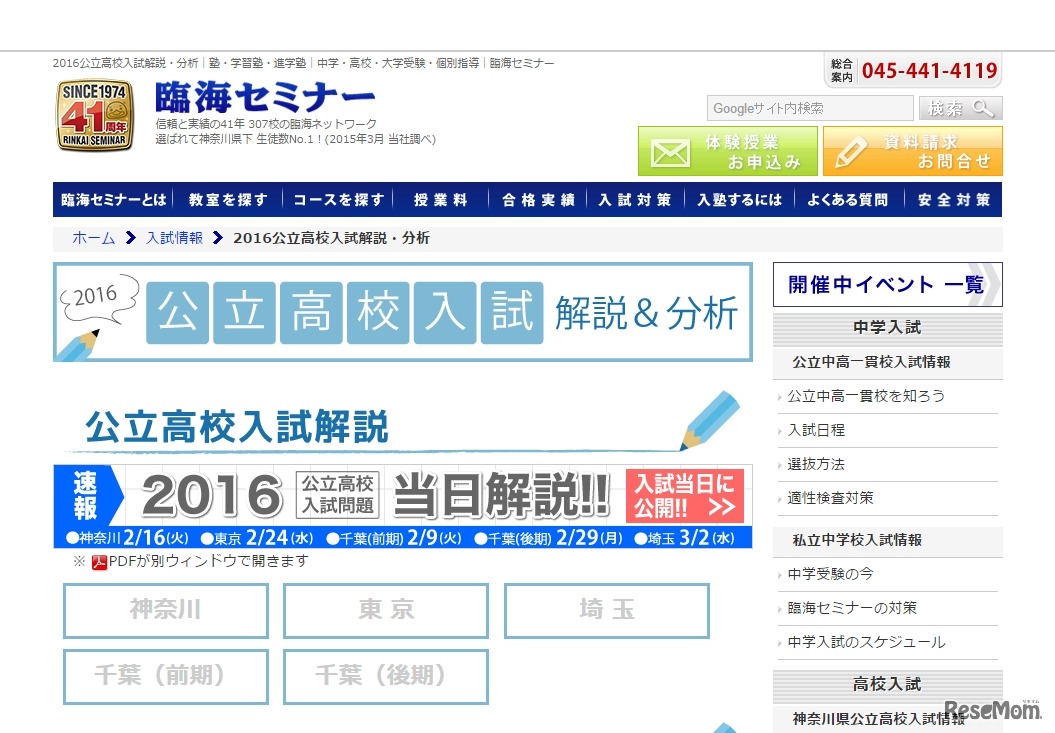Follow the 入試情報 breadcrumb link
The height and width of the screenshot is (733, 1055).
(172, 239)
